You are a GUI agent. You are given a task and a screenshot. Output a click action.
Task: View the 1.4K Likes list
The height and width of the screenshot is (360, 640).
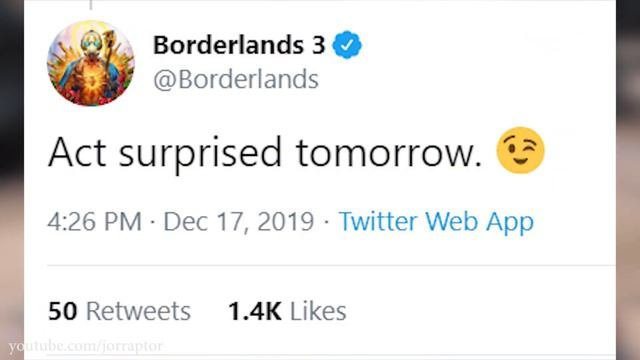287,311
